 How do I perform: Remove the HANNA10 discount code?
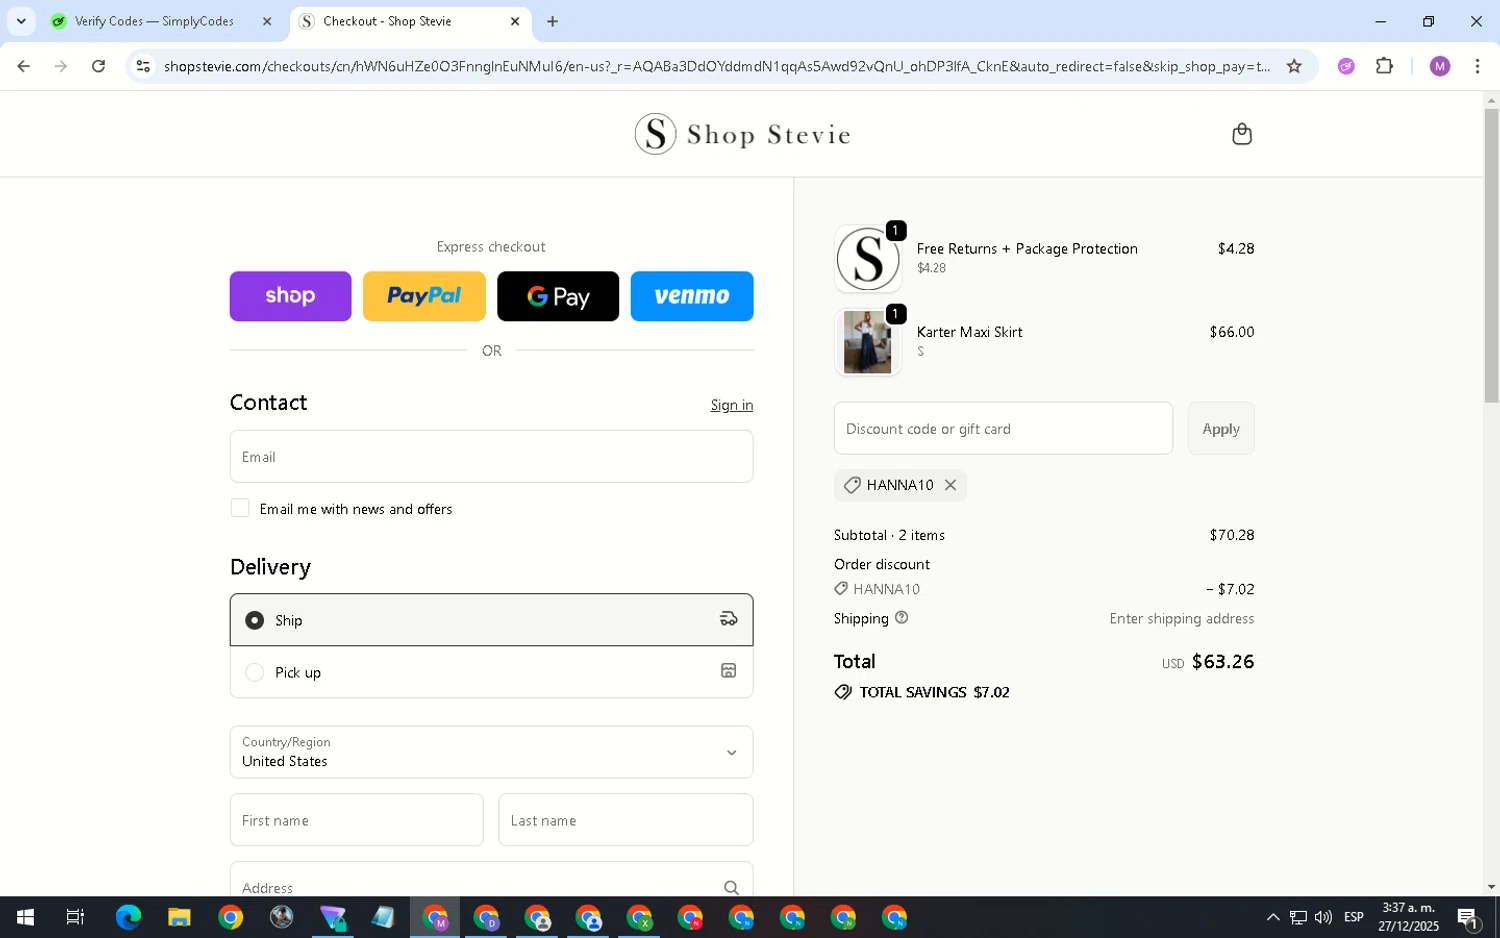pos(950,485)
